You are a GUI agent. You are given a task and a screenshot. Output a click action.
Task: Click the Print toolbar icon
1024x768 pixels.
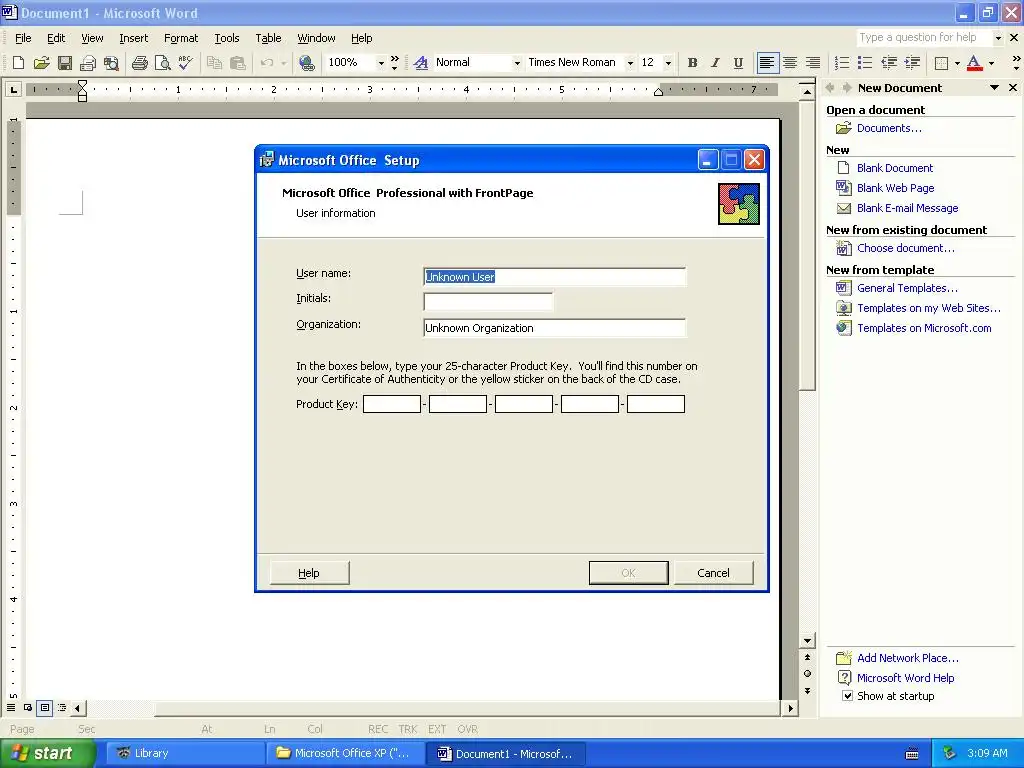[140, 63]
